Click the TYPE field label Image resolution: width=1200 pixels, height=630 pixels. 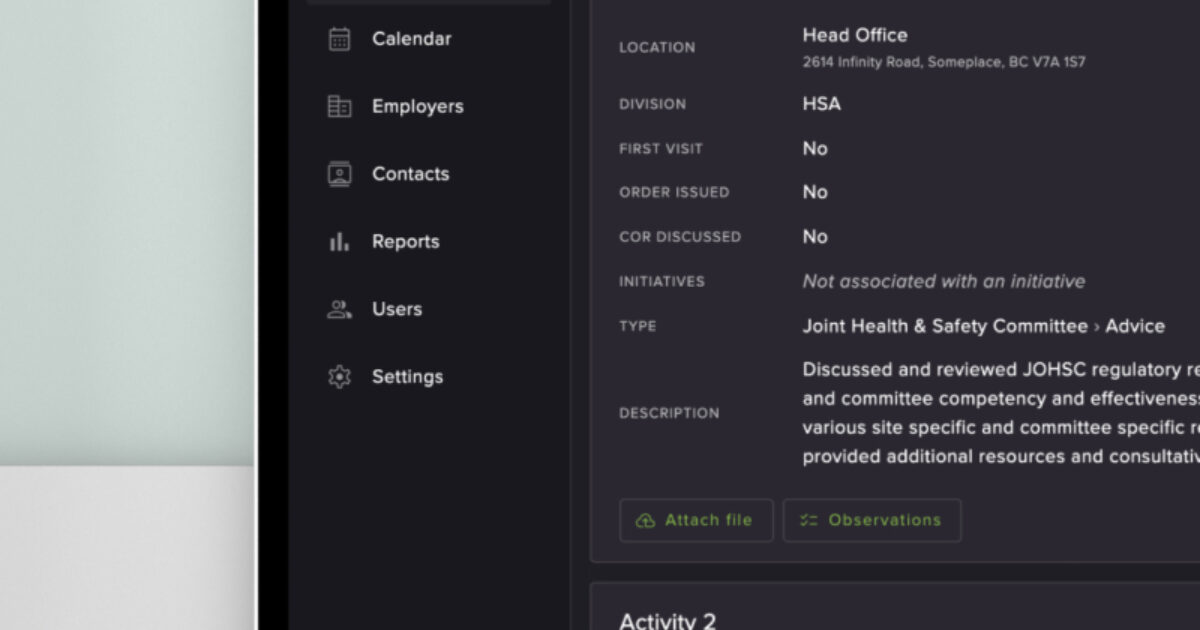[x=638, y=326]
